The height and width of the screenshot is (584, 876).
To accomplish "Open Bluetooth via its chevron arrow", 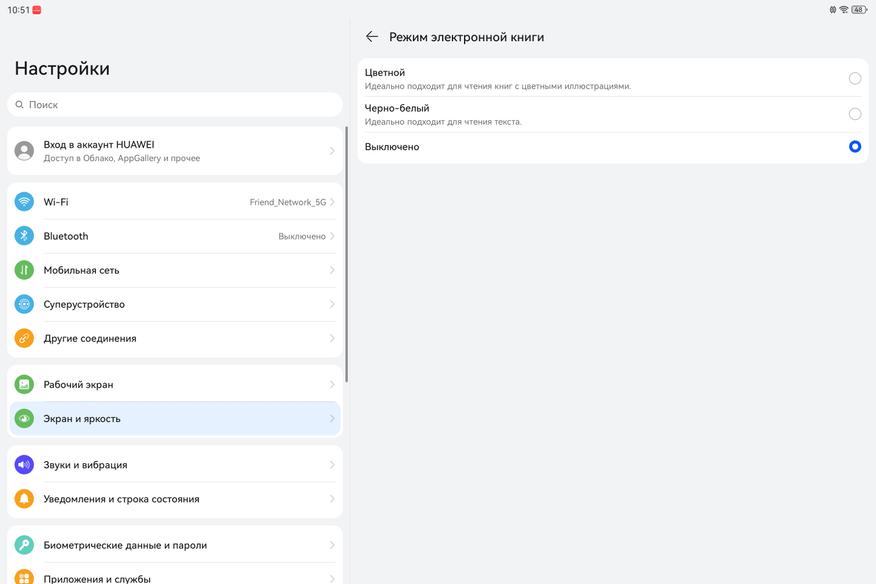I will [x=332, y=236].
